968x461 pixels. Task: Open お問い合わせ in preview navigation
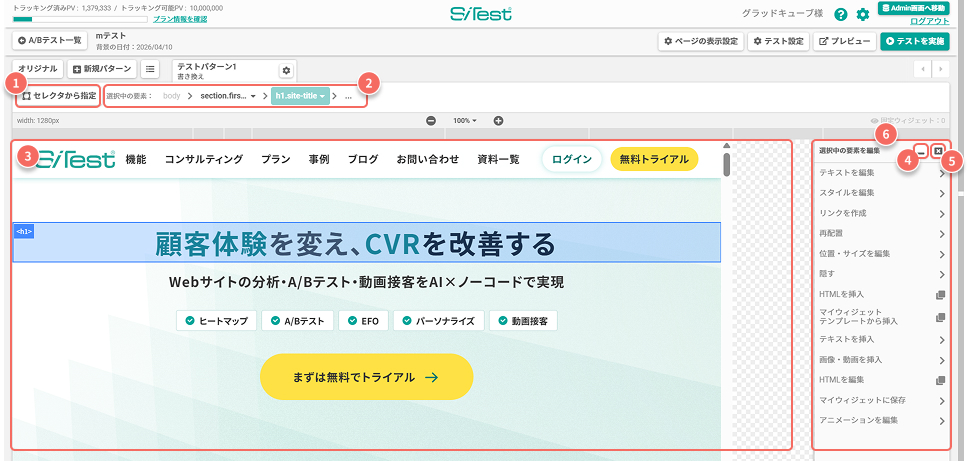tap(428, 159)
